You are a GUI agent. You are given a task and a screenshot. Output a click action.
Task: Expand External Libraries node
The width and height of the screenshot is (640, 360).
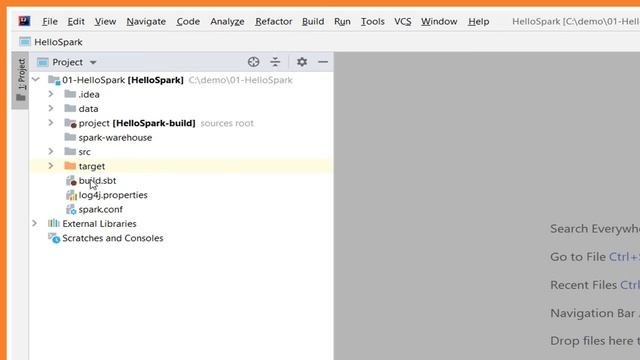pyautogui.click(x=35, y=223)
